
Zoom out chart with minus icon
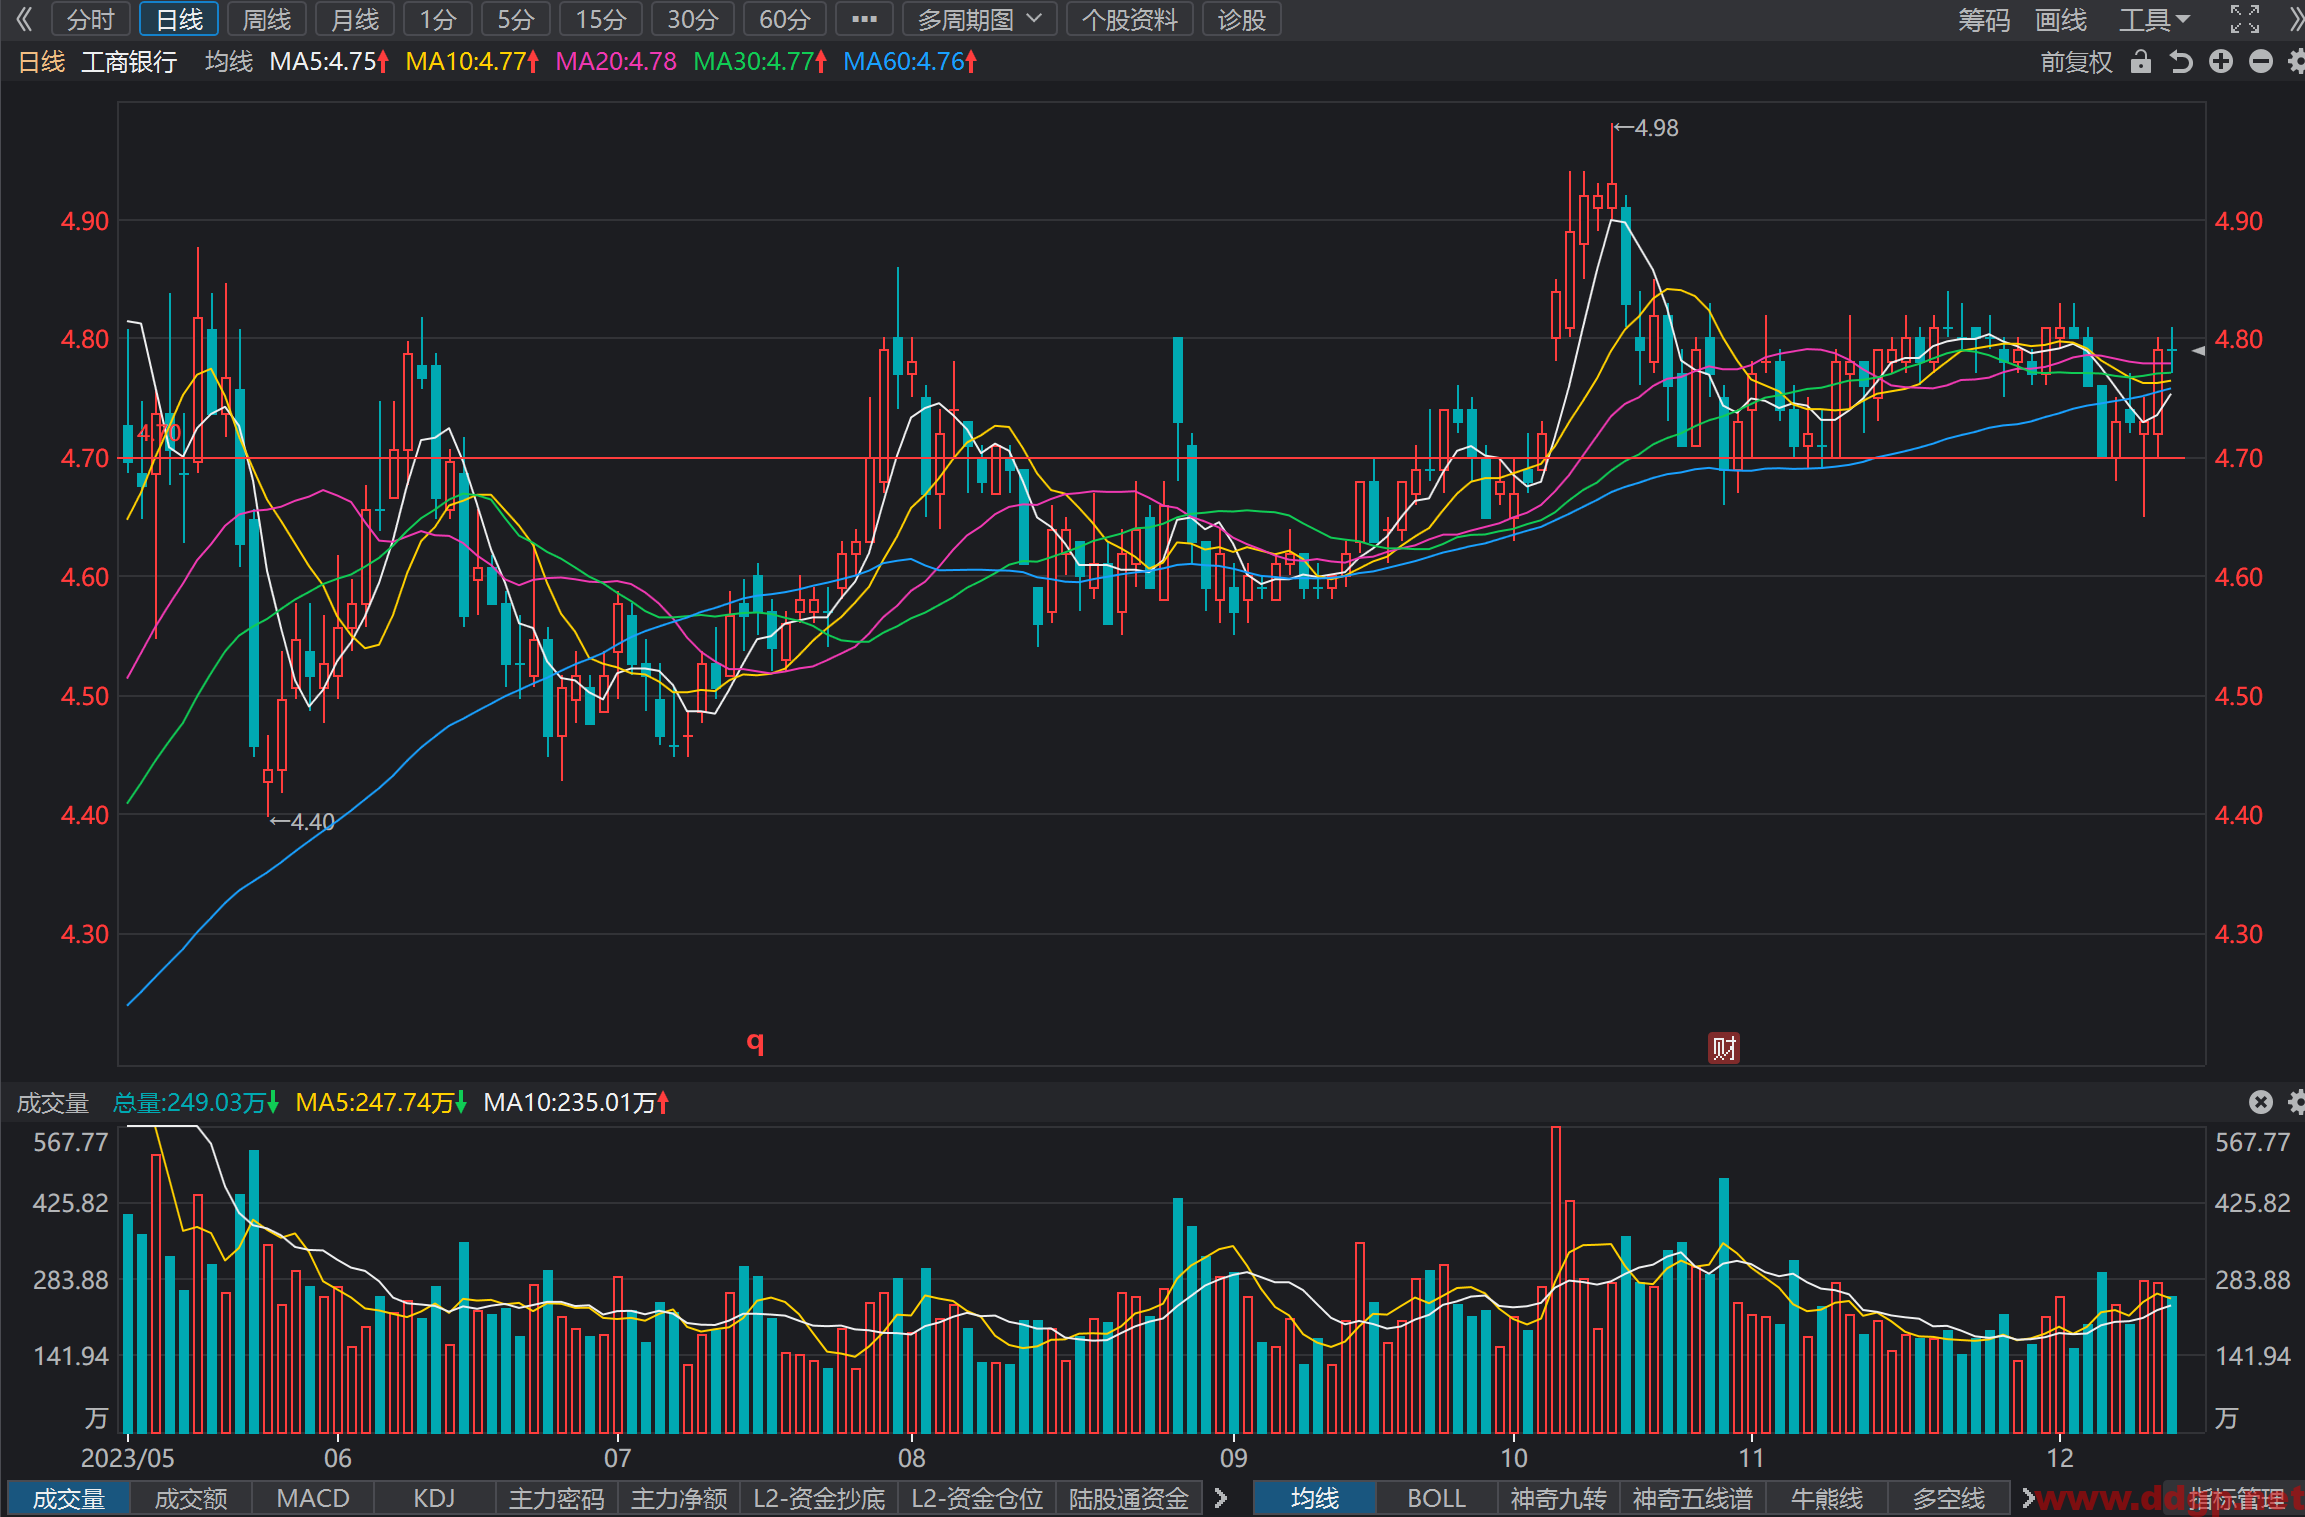pos(2260,62)
